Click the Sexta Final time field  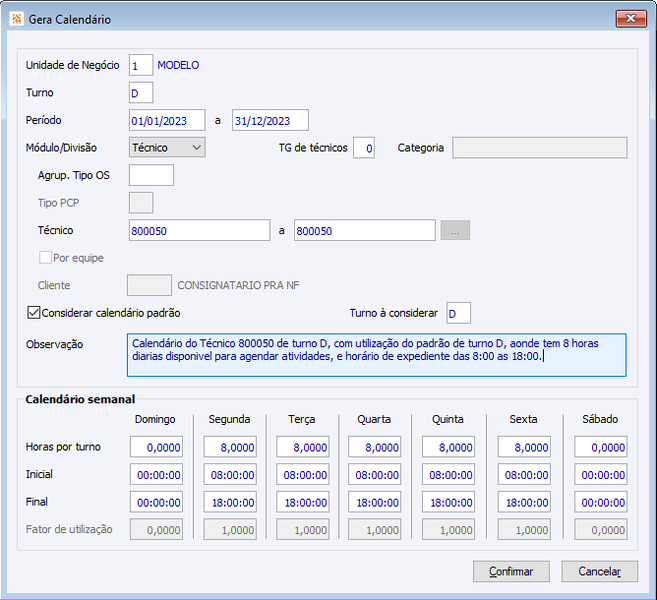click(x=524, y=502)
